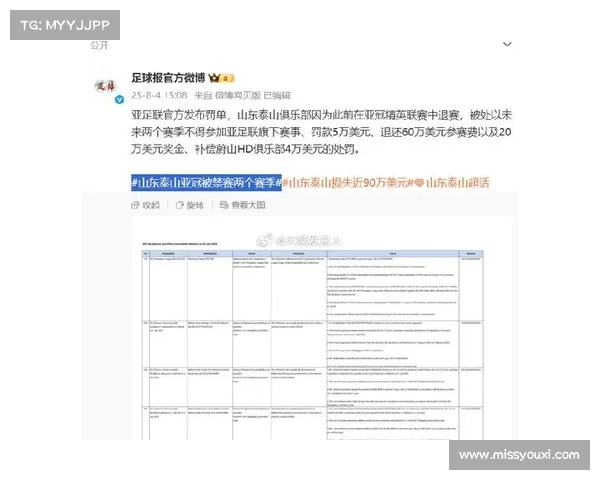Click the blue verified badge on avatar

click(x=119, y=100)
